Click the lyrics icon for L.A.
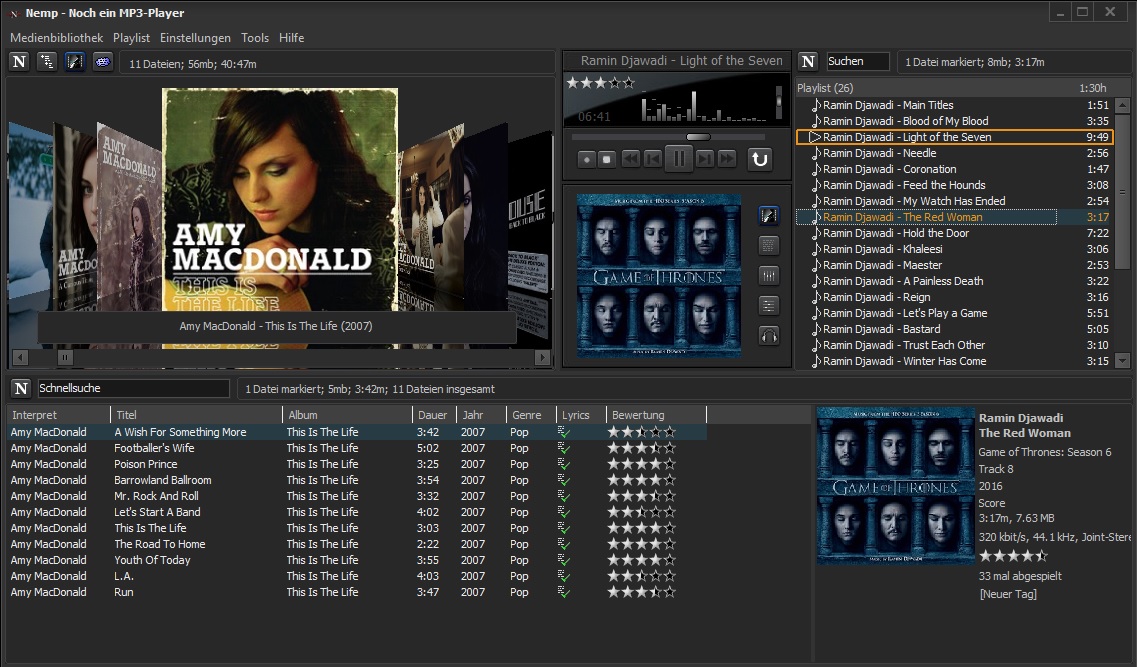 pyautogui.click(x=563, y=576)
